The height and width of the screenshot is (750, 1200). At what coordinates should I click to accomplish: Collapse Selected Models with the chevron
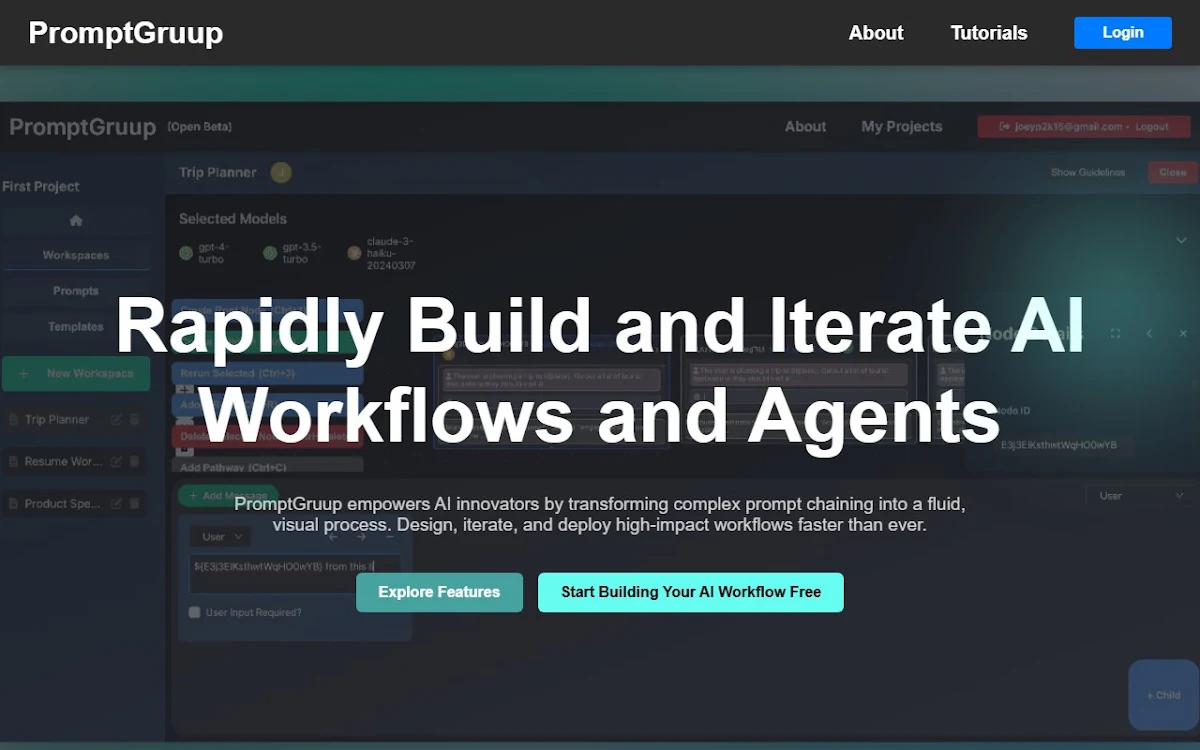(x=1181, y=240)
